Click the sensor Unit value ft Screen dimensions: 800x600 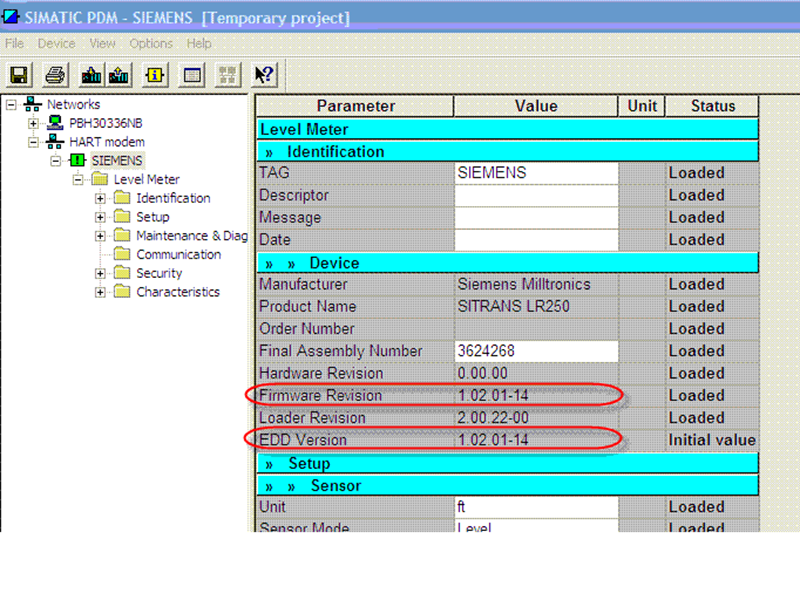pyautogui.click(x=536, y=507)
